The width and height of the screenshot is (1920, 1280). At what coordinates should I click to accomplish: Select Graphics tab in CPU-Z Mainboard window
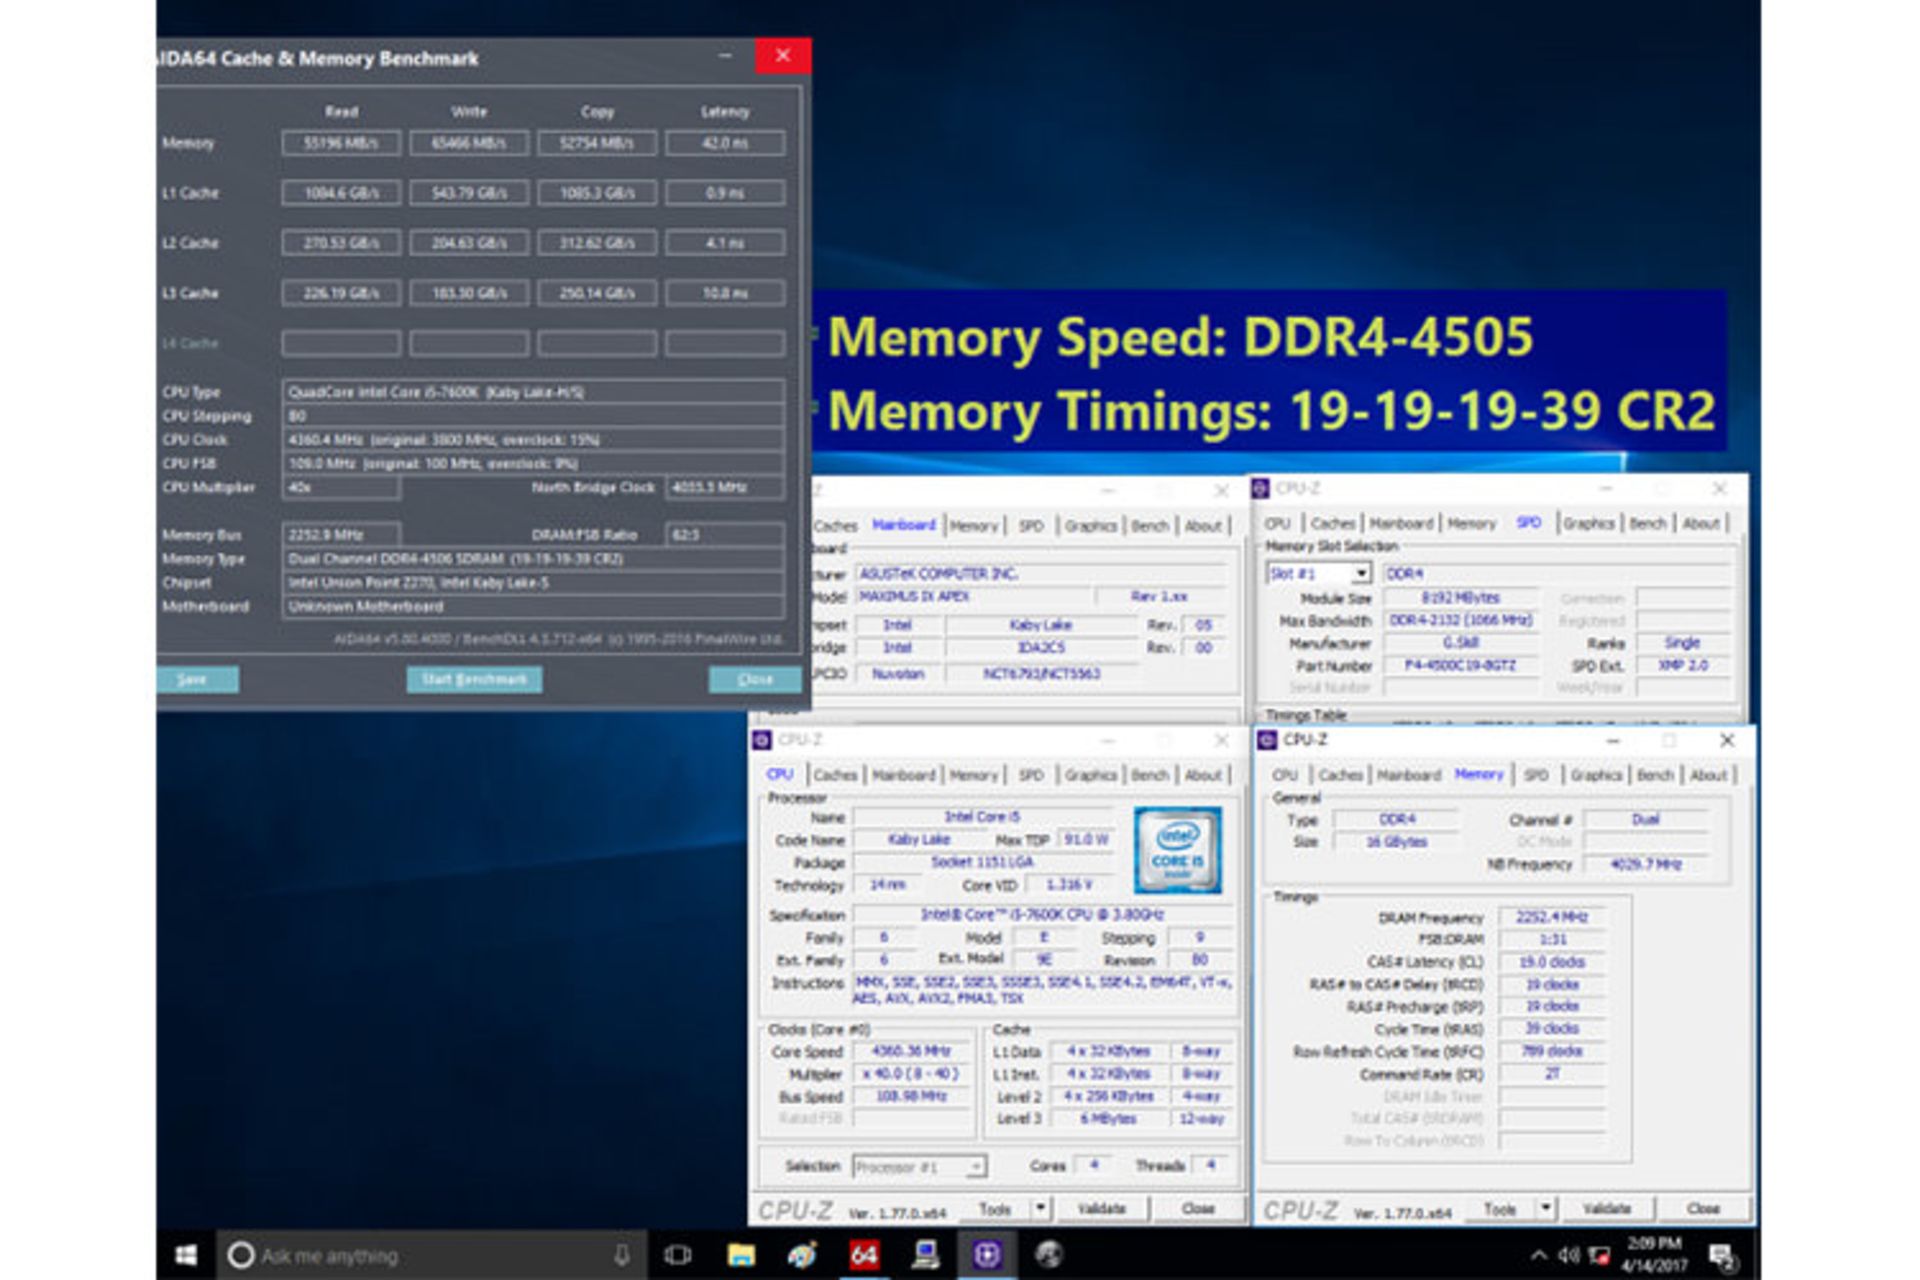1090,526
